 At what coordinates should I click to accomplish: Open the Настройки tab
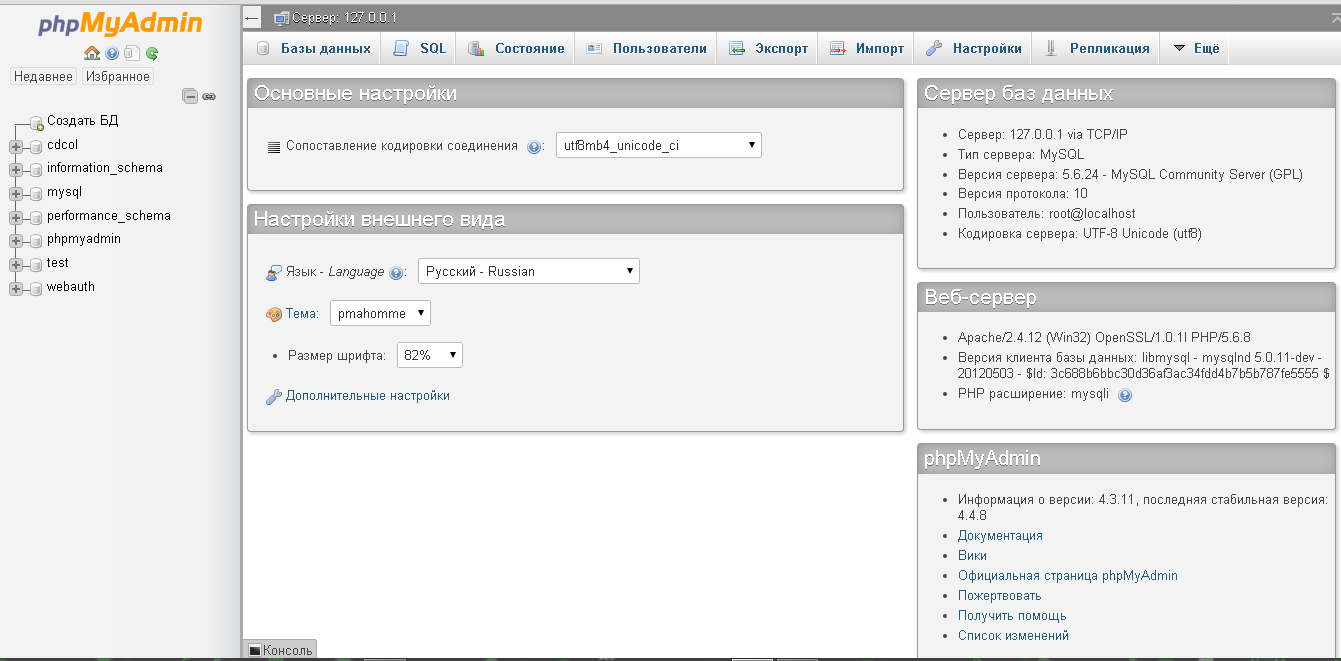[x=974, y=48]
